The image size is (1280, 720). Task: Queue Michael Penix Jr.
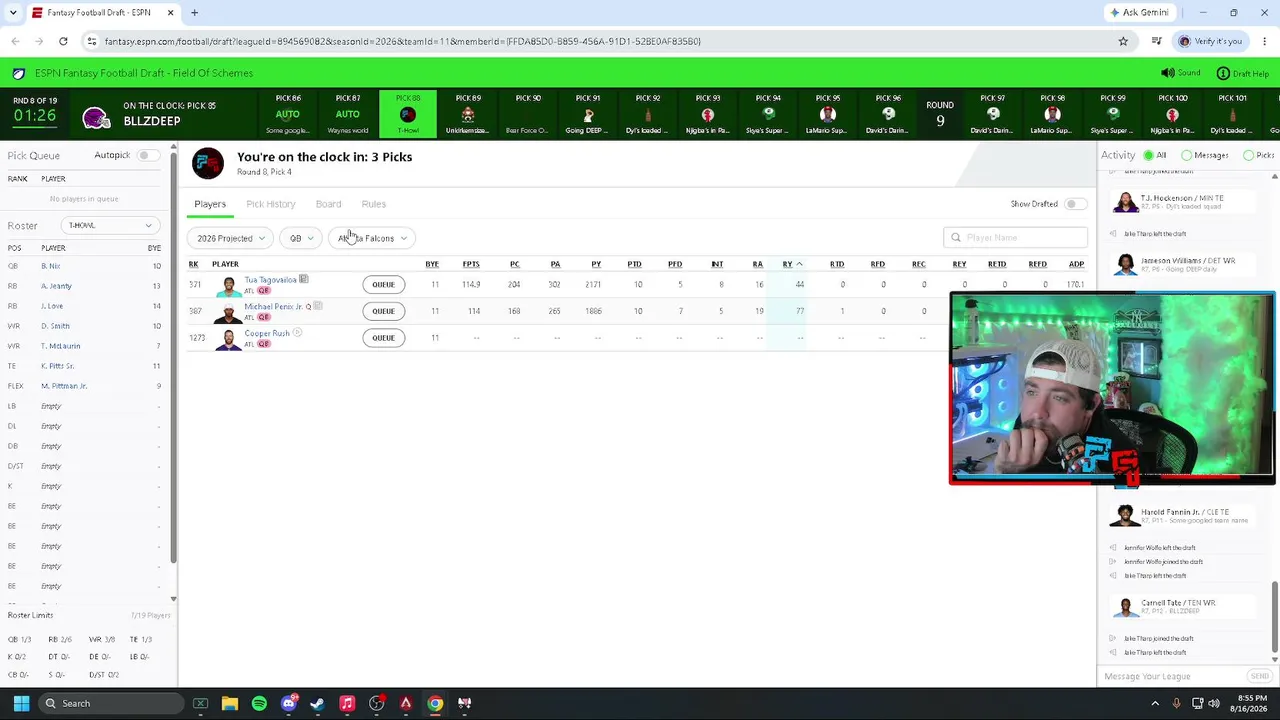pyautogui.click(x=383, y=311)
